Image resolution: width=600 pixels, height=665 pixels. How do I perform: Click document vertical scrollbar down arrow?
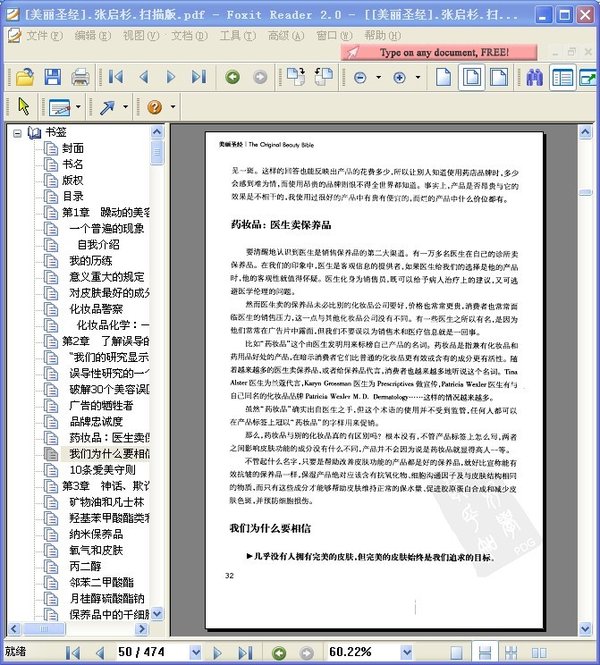point(585,628)
